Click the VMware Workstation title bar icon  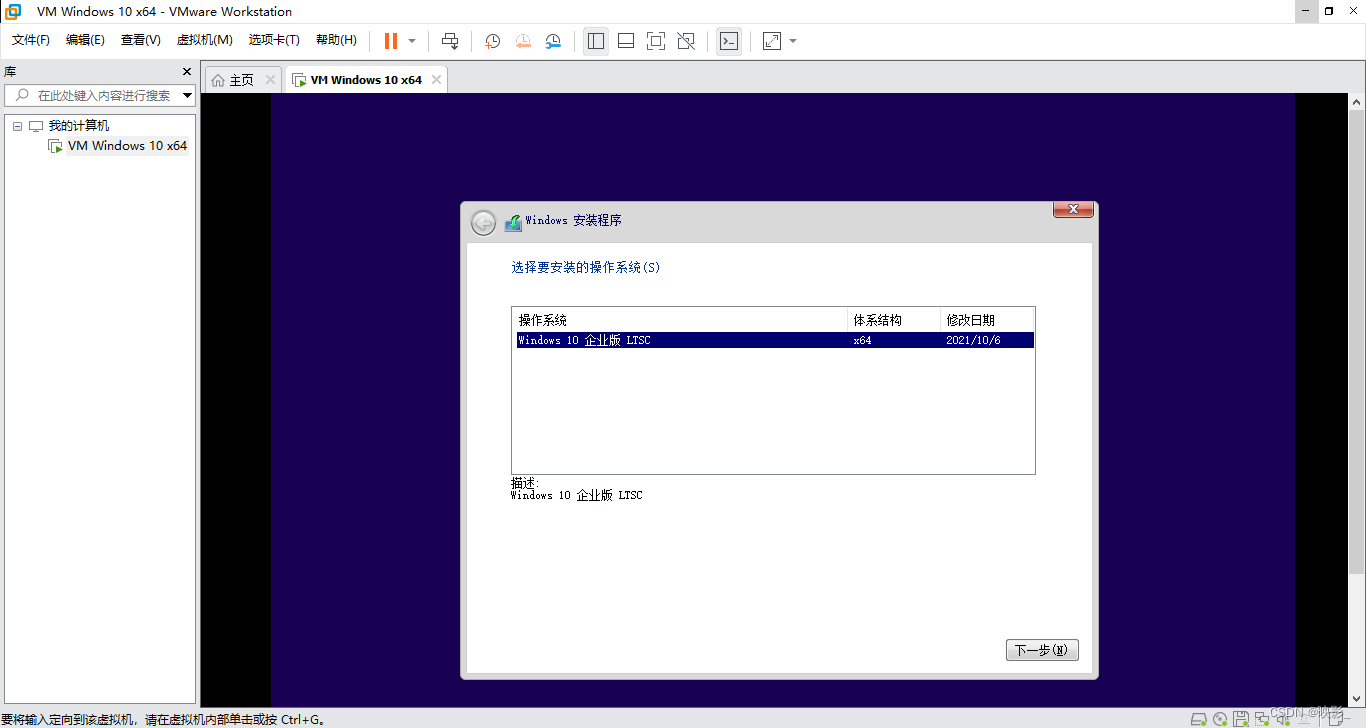(13, 11)
